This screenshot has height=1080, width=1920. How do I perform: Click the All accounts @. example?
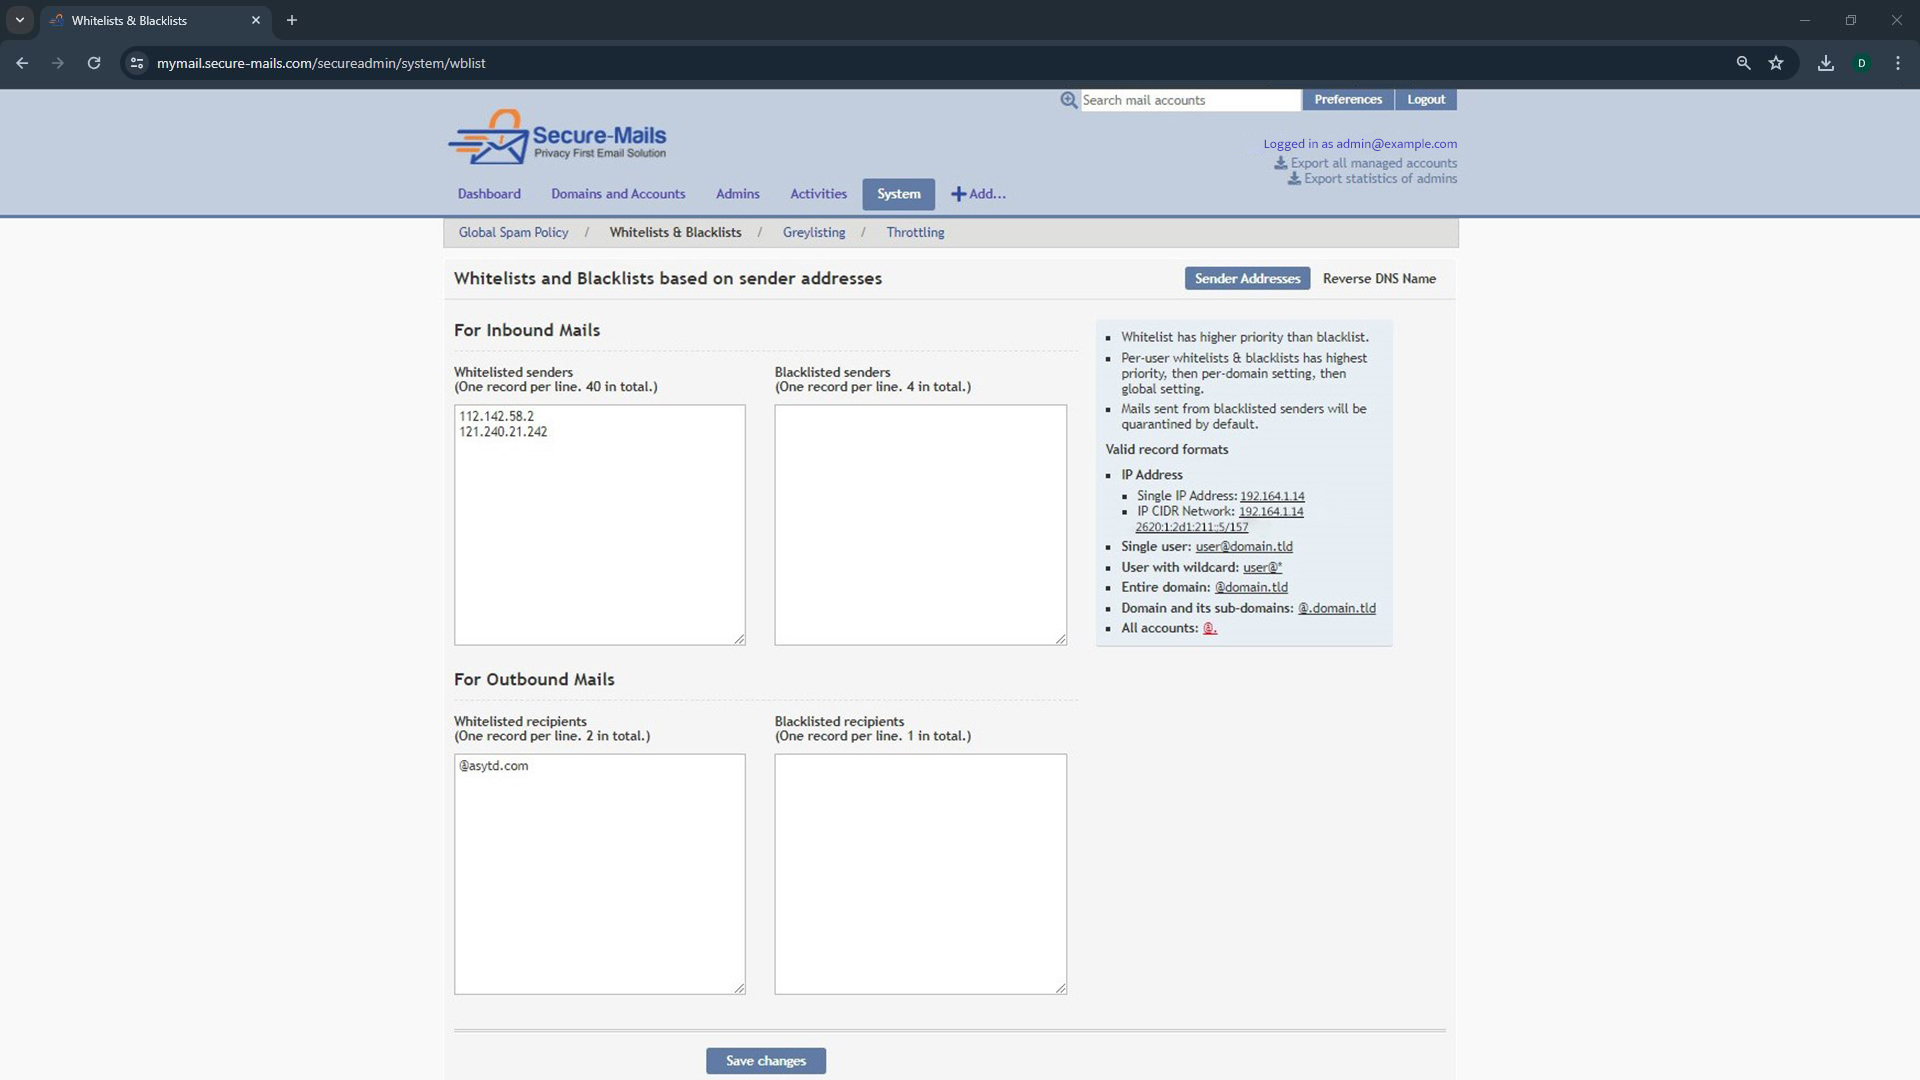(1209, 628)
